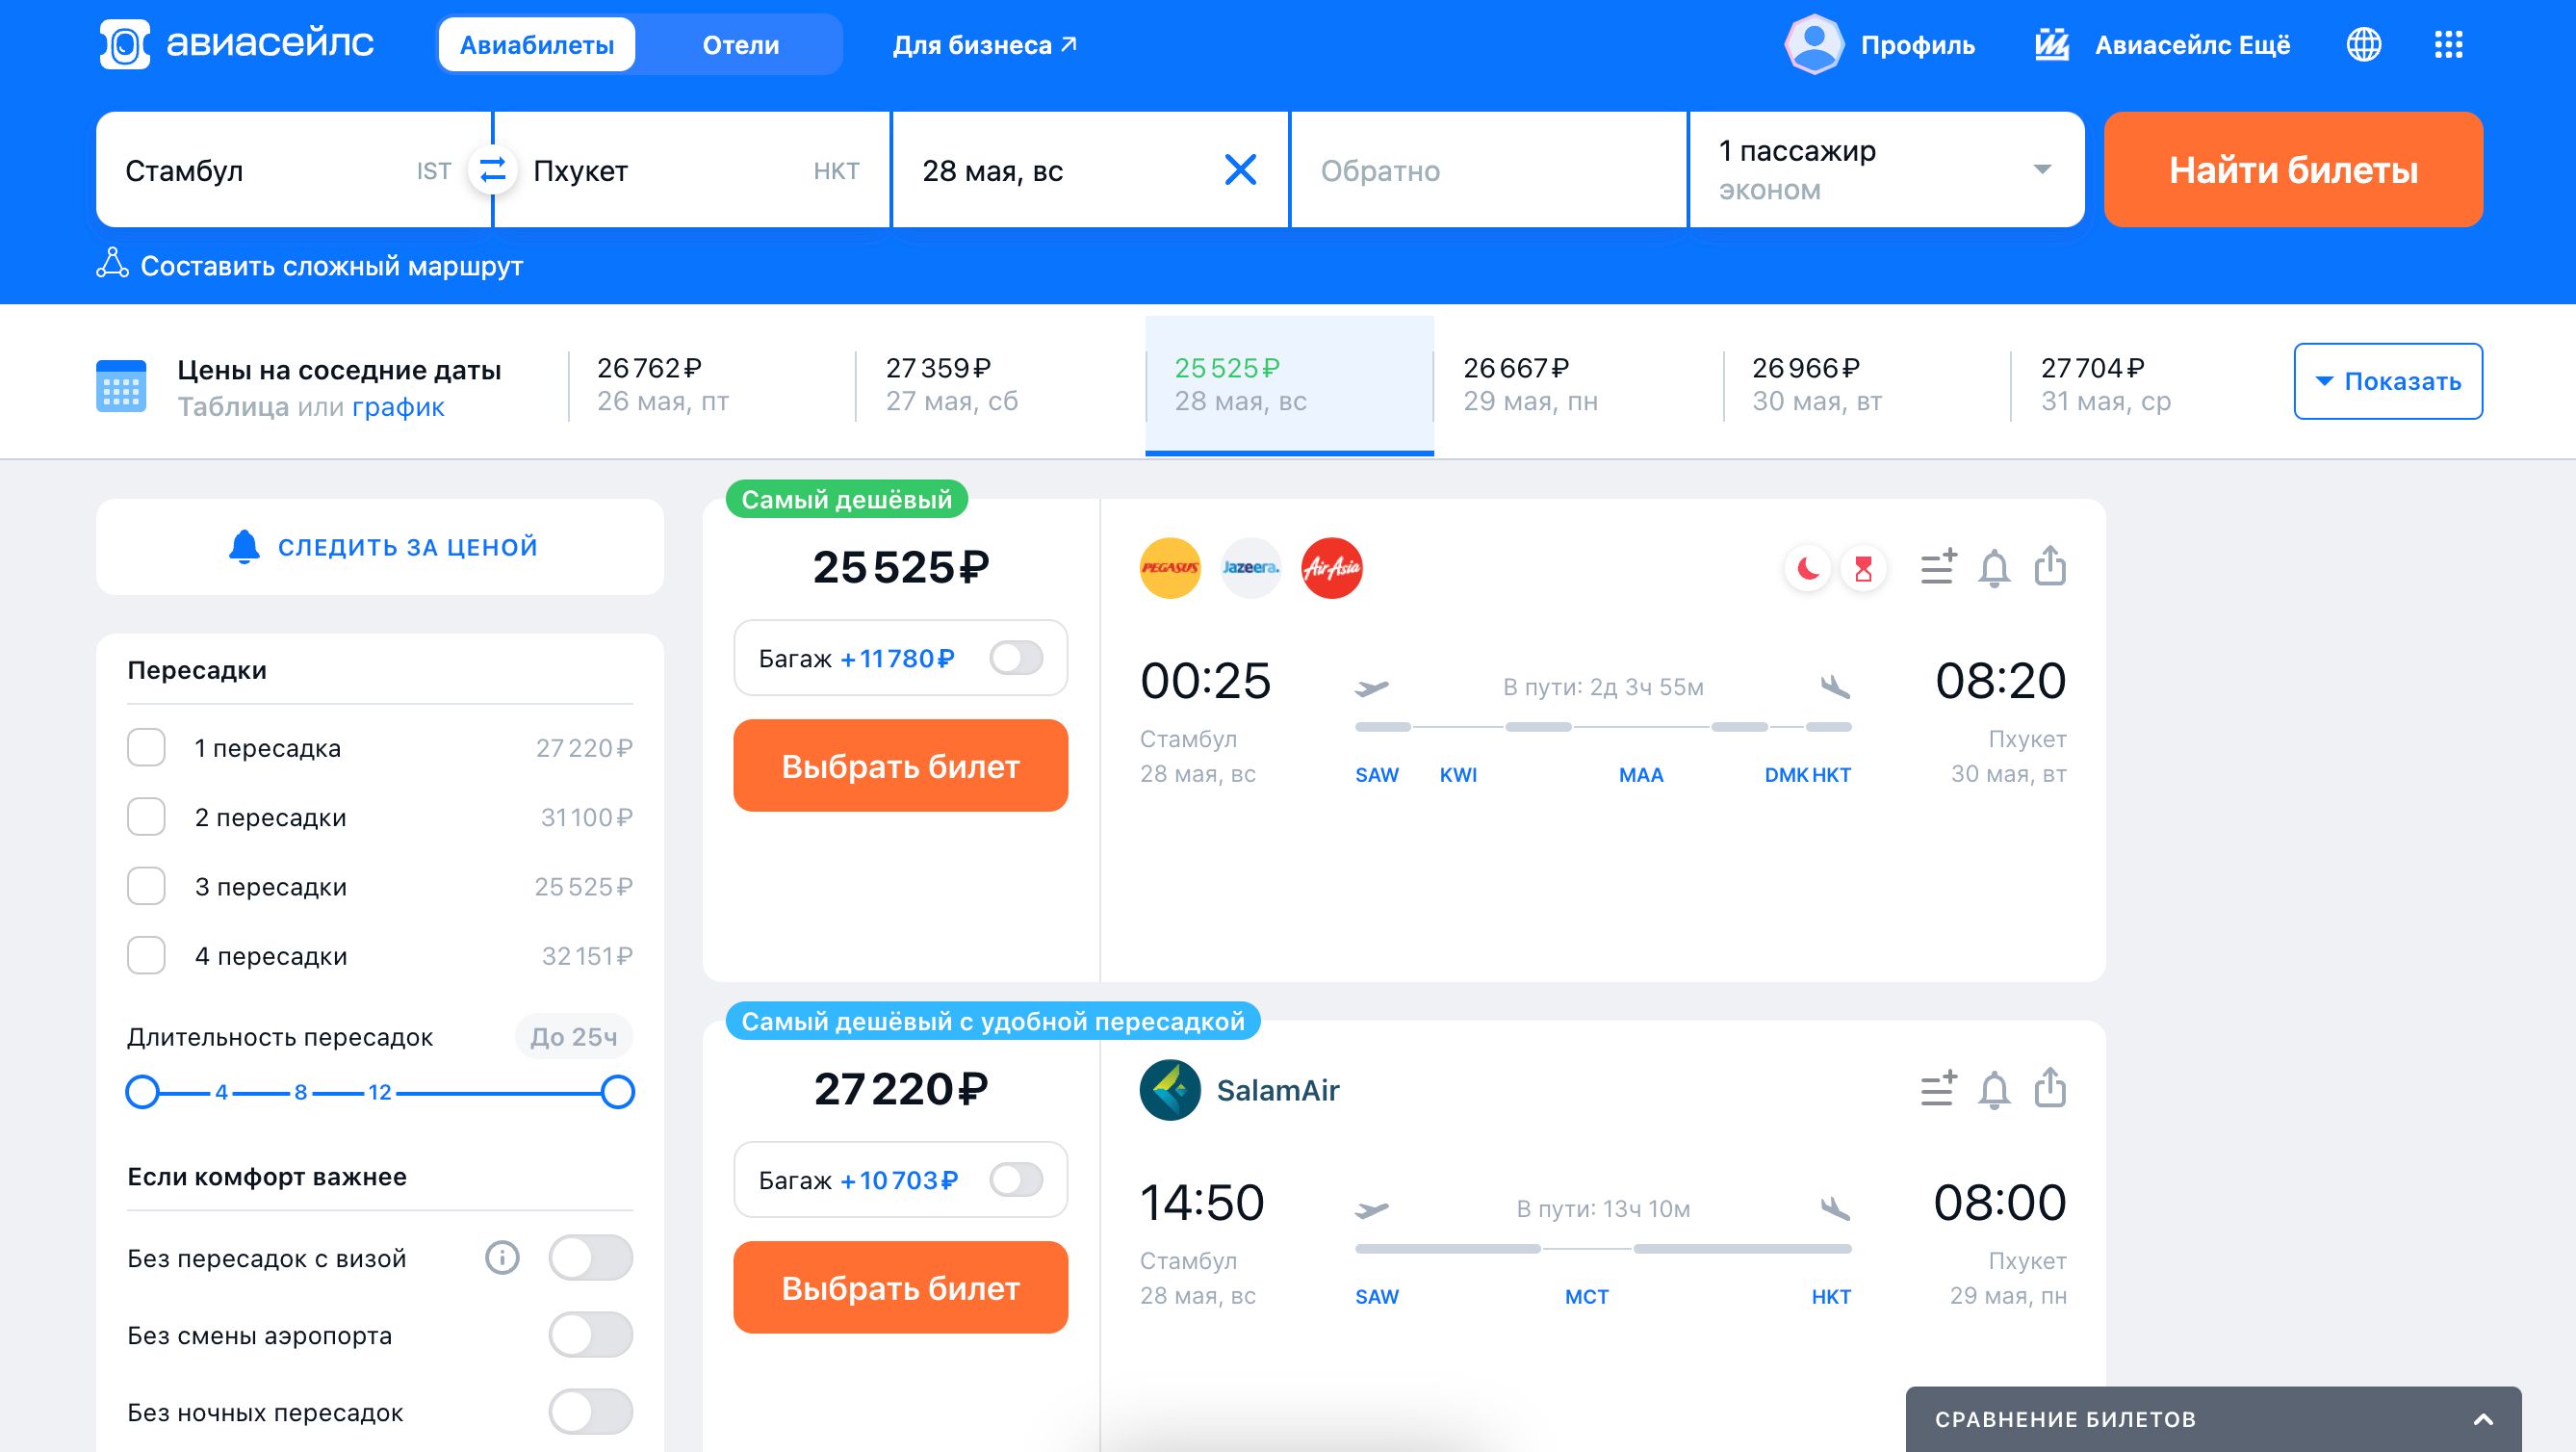2576x1452 pixels.
Task: Switch to Отели tab
Action: click(x=741, y=44)
